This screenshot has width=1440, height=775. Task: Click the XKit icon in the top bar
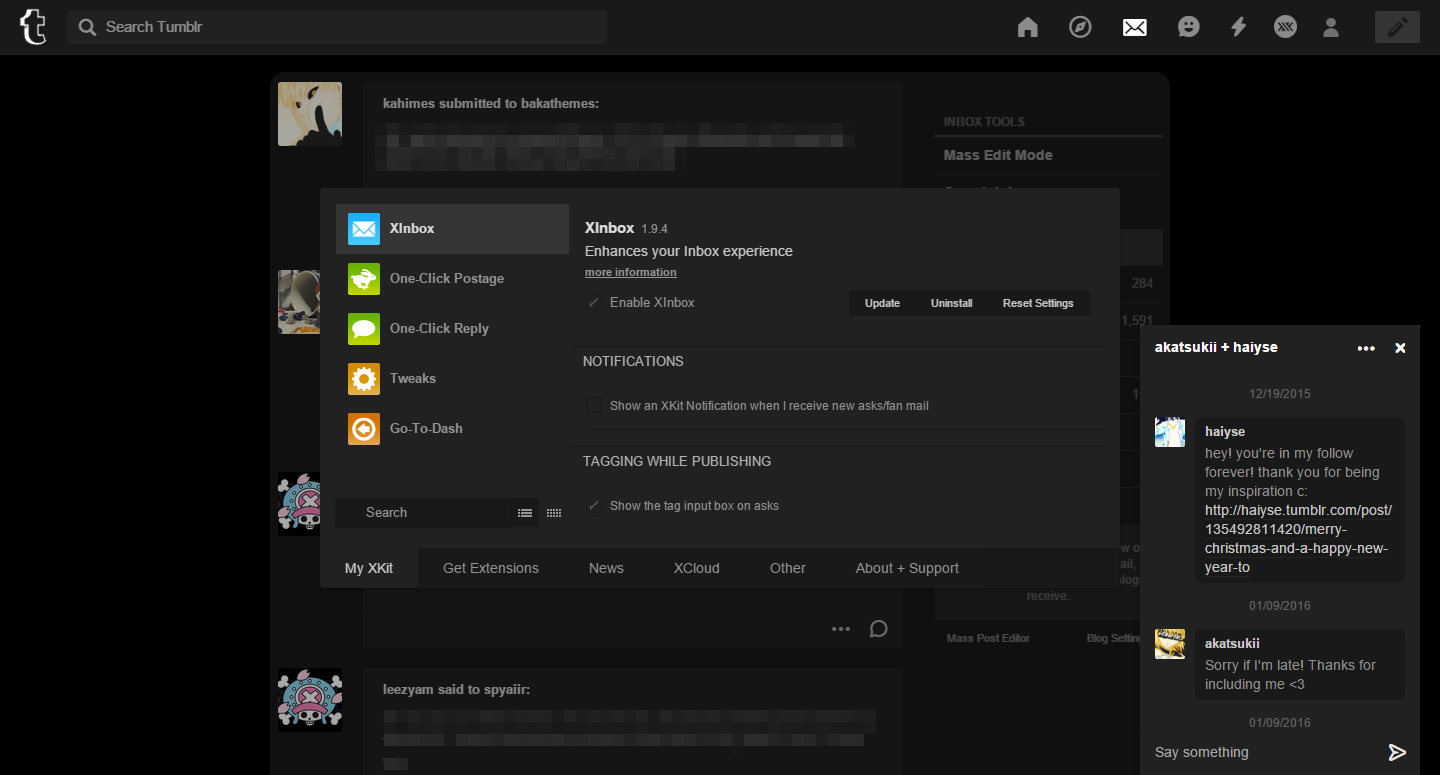(1285, 27)
